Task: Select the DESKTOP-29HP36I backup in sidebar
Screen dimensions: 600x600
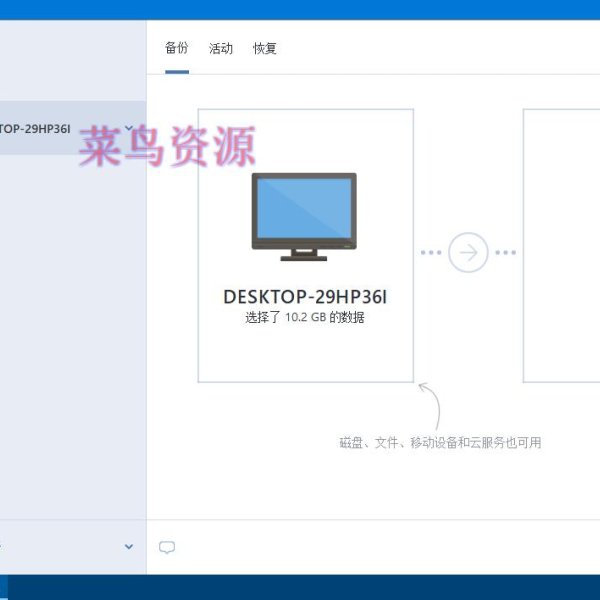Action: point(73,128)
